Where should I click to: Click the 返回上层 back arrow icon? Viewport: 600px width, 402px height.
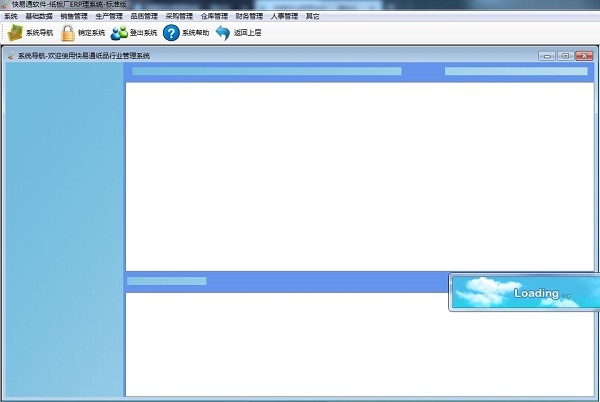point(223,33)
